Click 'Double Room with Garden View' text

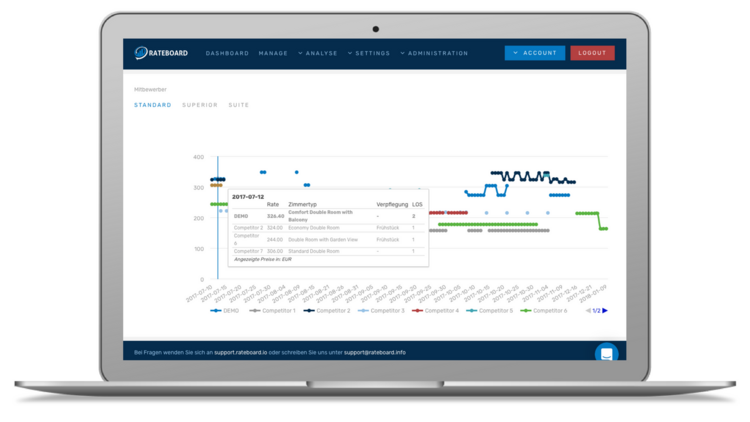point(323,239)
